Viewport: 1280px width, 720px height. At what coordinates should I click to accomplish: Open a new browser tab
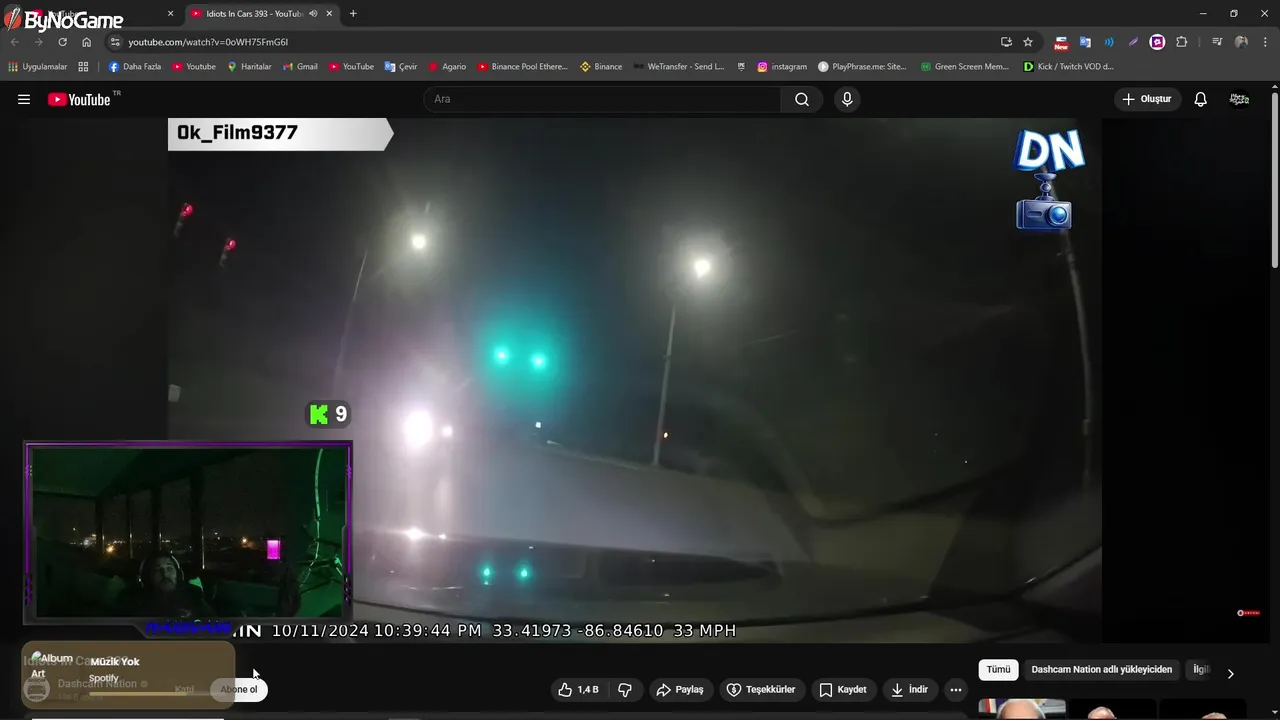[x=353, y=13]
